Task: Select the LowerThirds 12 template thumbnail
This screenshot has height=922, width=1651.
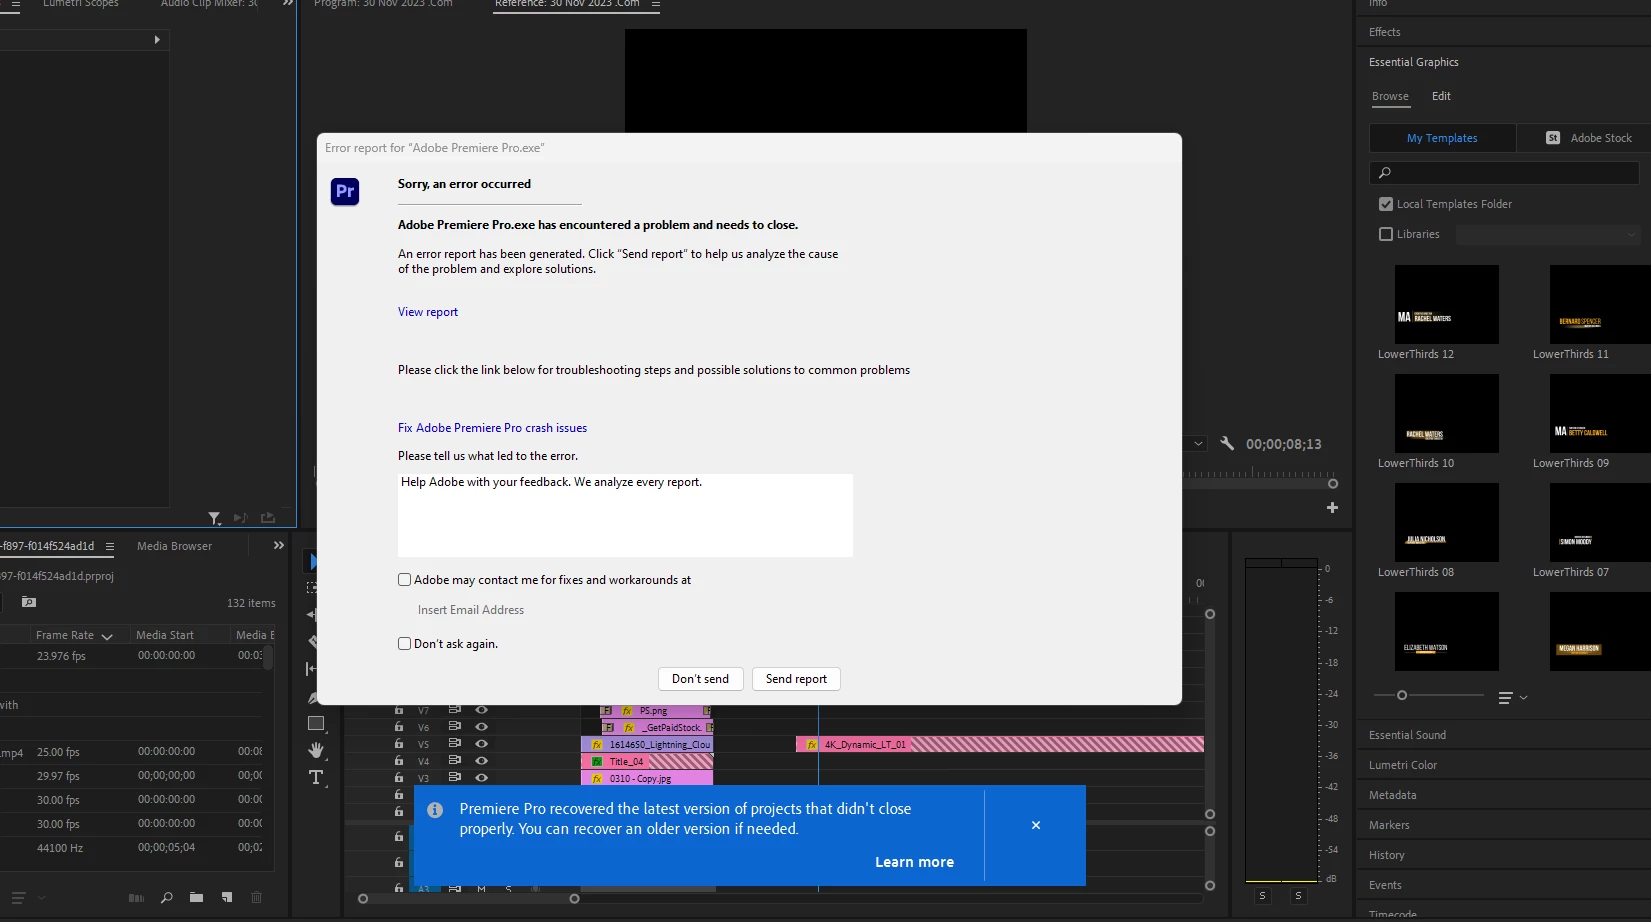Action: click(1446, 304)
